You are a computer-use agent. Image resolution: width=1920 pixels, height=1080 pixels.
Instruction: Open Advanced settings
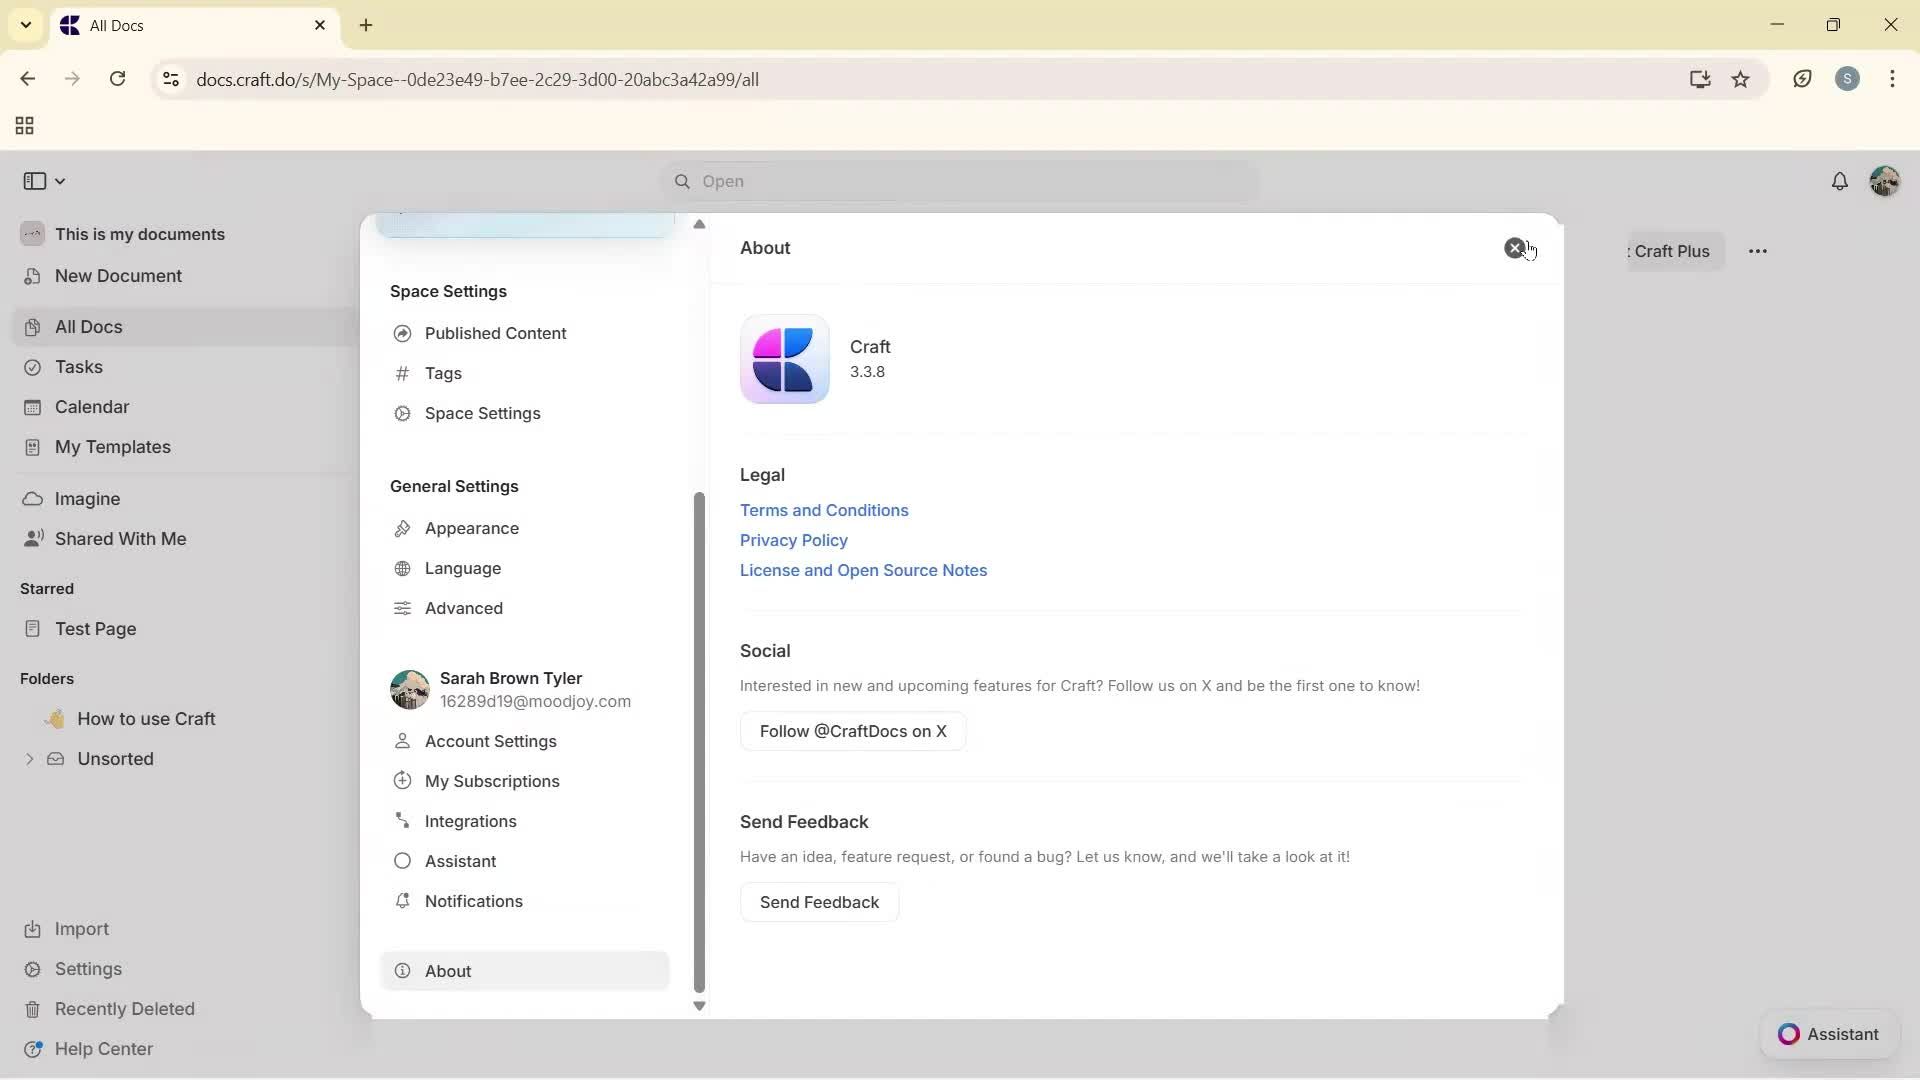(x=463, y=608)
